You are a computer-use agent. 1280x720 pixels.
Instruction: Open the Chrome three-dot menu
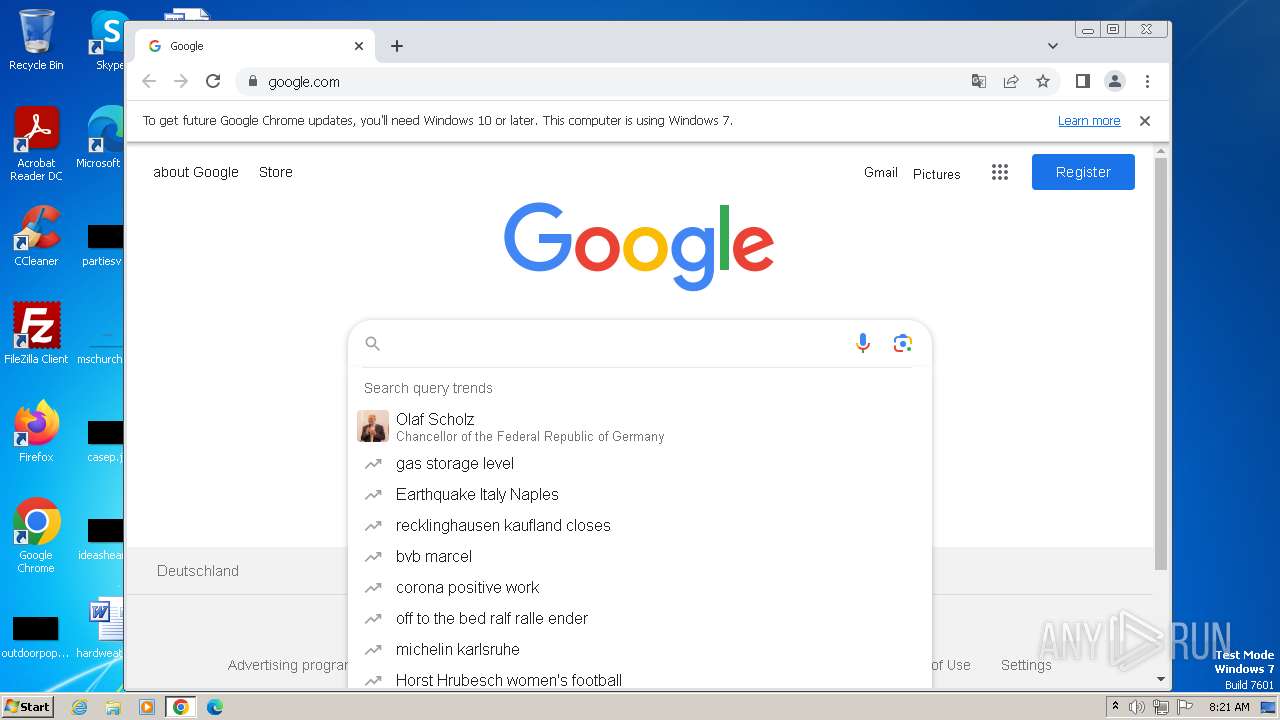coord(1147,82)
